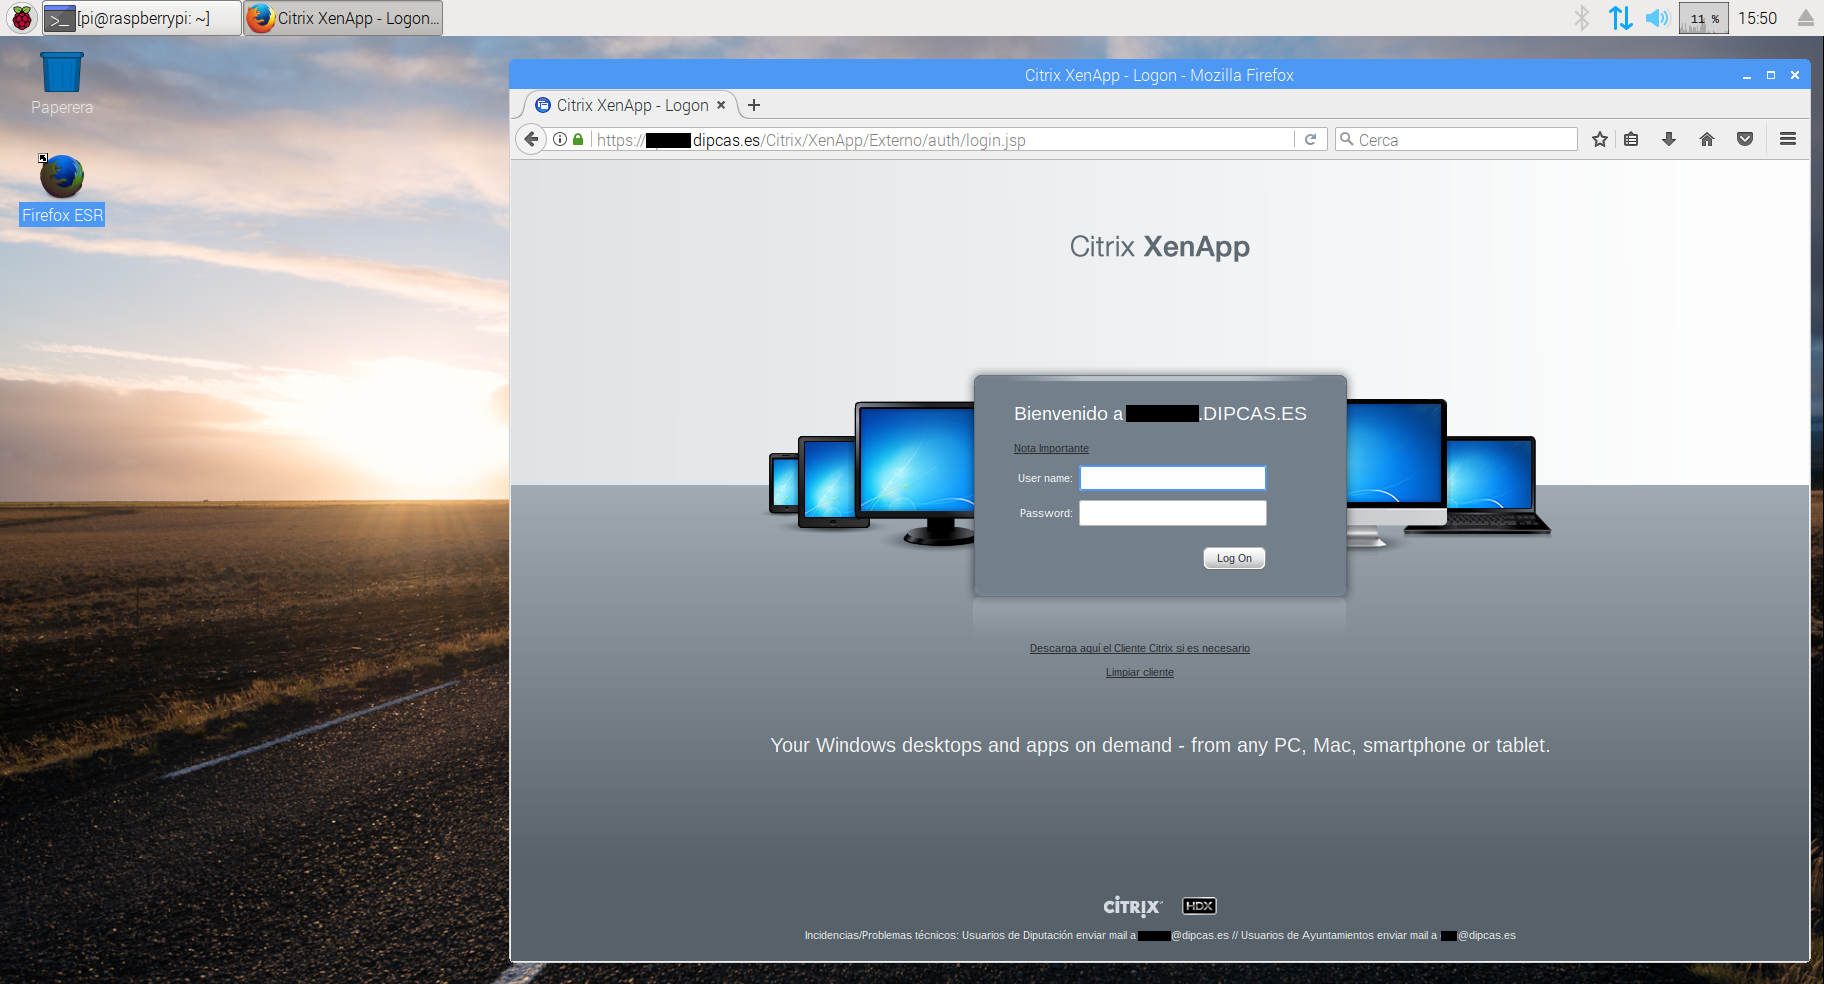This screenshot has height=984, width=1824.
Task: Focus the URL address bar
Action: coord(943,140)
